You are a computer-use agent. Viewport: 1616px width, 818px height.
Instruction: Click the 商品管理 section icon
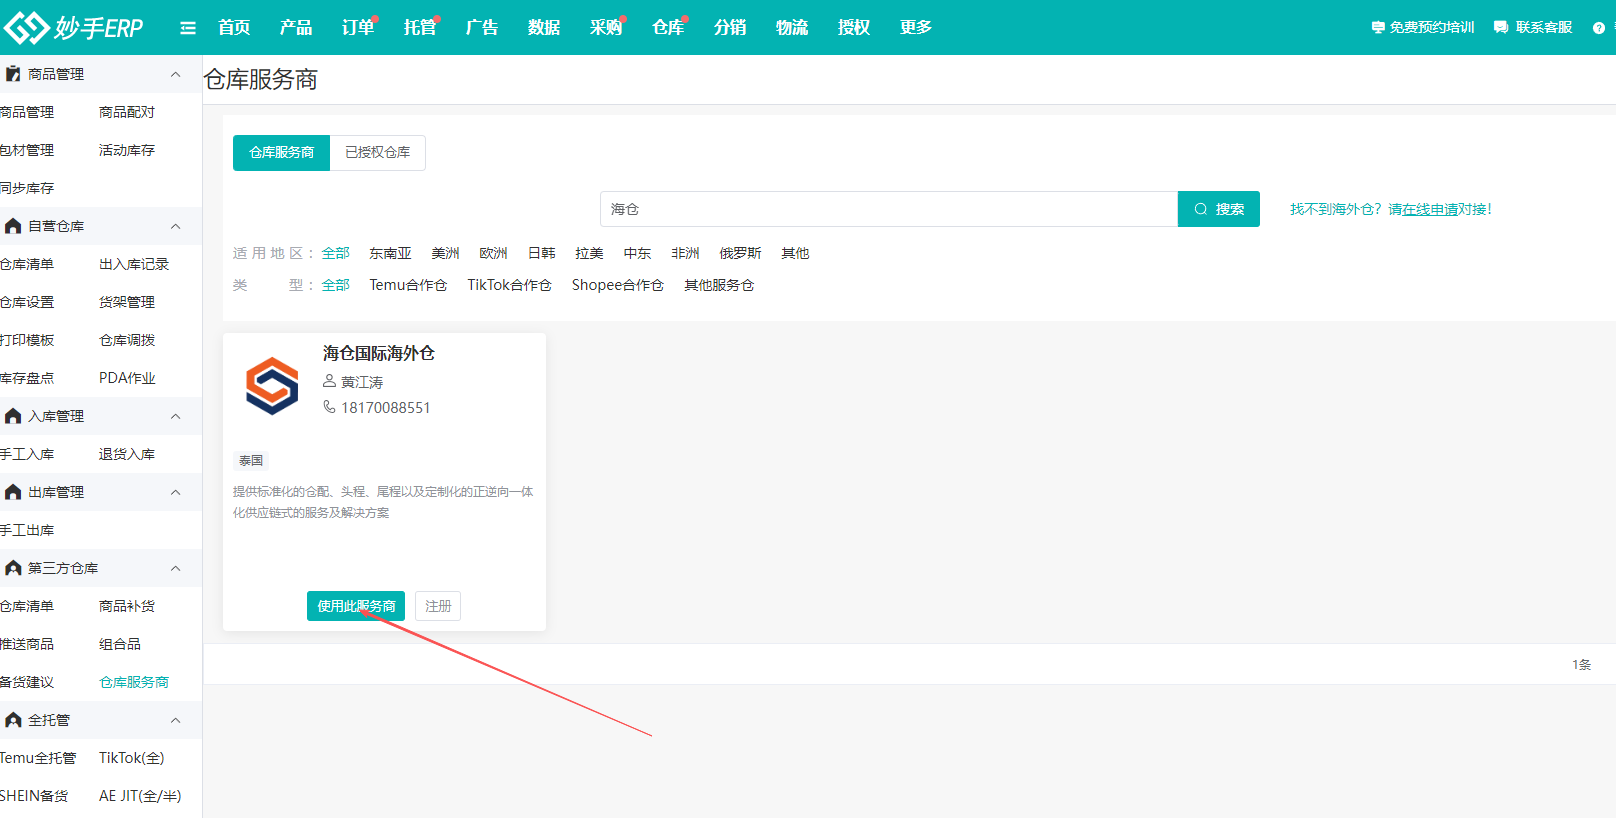pyautogui.click(x=13, y=74)
